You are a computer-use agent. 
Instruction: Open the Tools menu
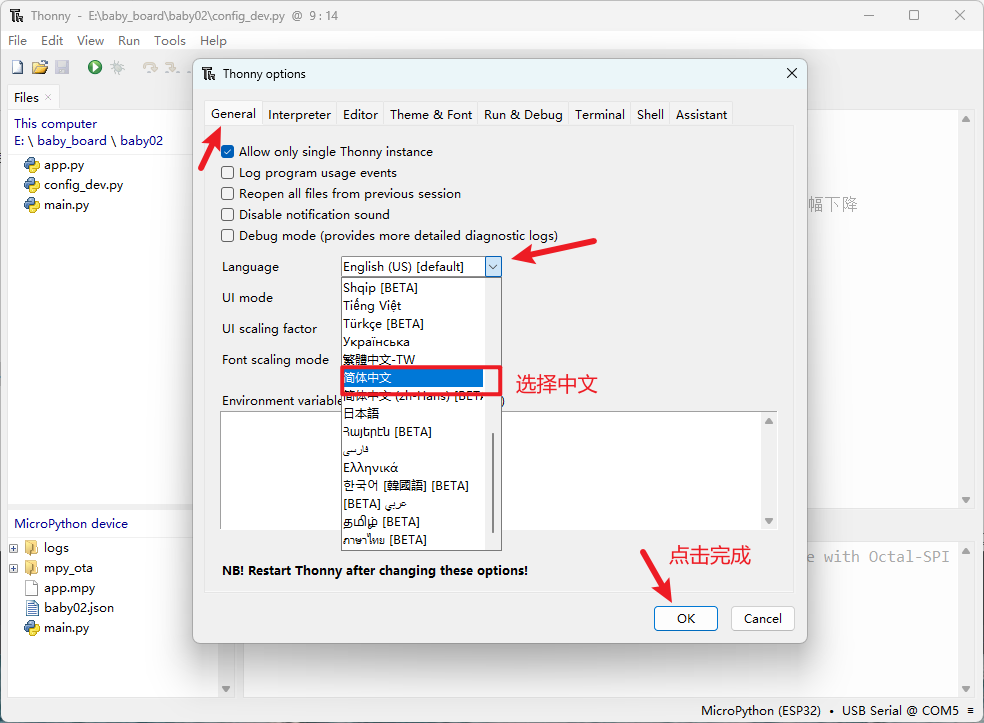point(170,41)
